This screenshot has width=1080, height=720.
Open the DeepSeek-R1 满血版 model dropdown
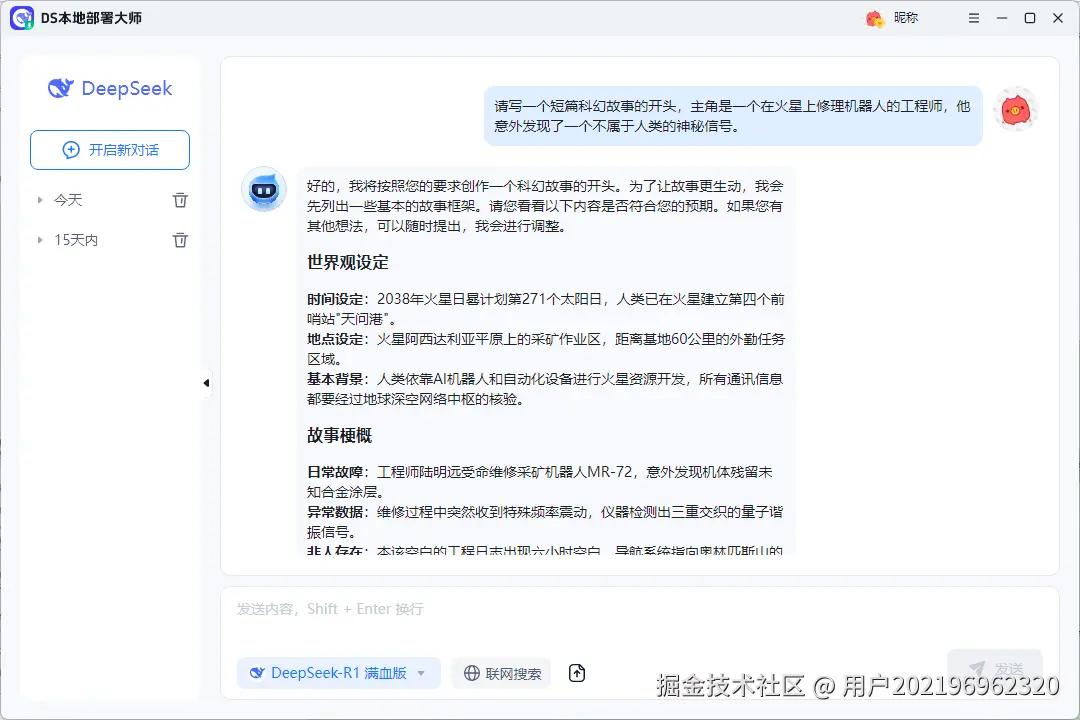point(338,673)
